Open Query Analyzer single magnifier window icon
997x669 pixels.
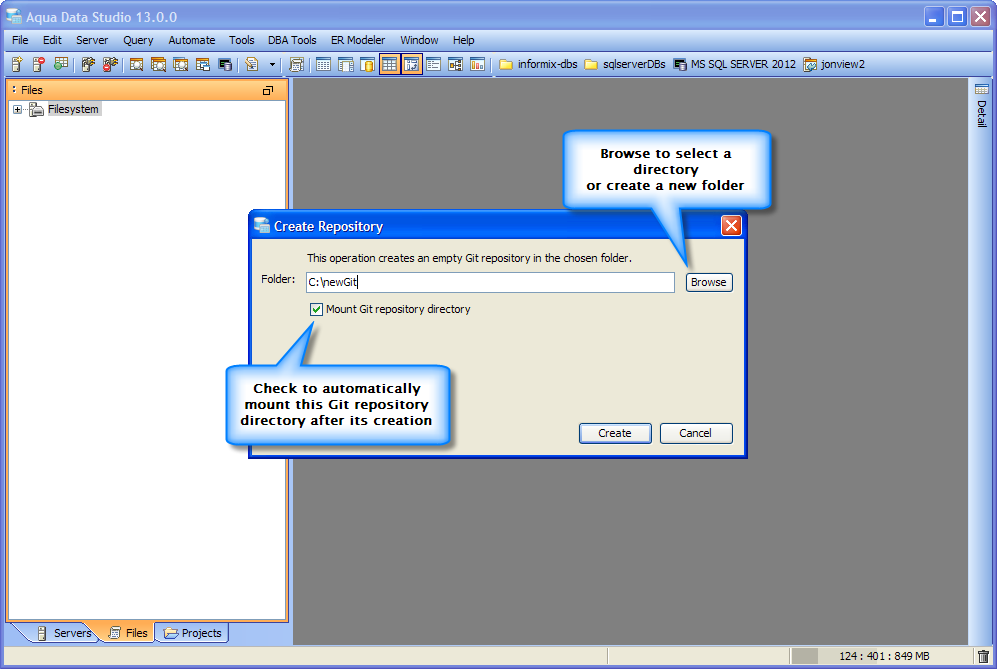[136, 64]
